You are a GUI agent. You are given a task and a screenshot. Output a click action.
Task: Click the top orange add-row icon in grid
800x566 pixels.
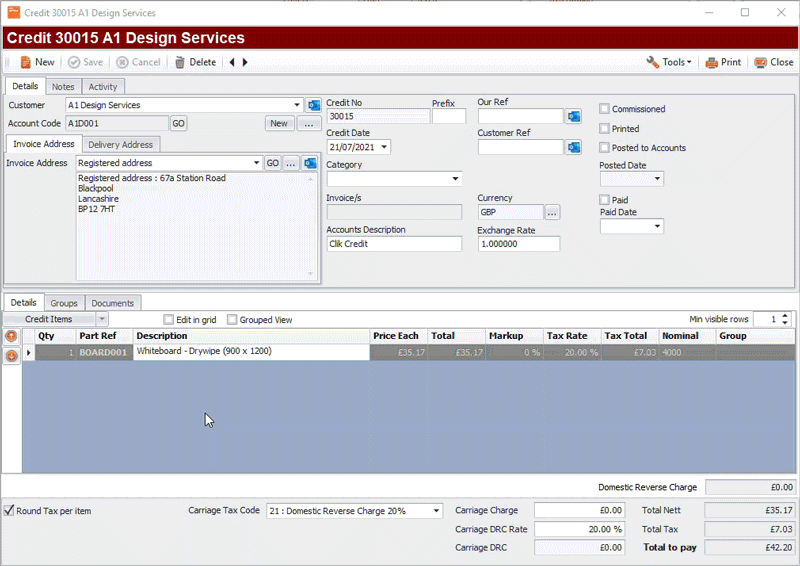pos(11,336)
